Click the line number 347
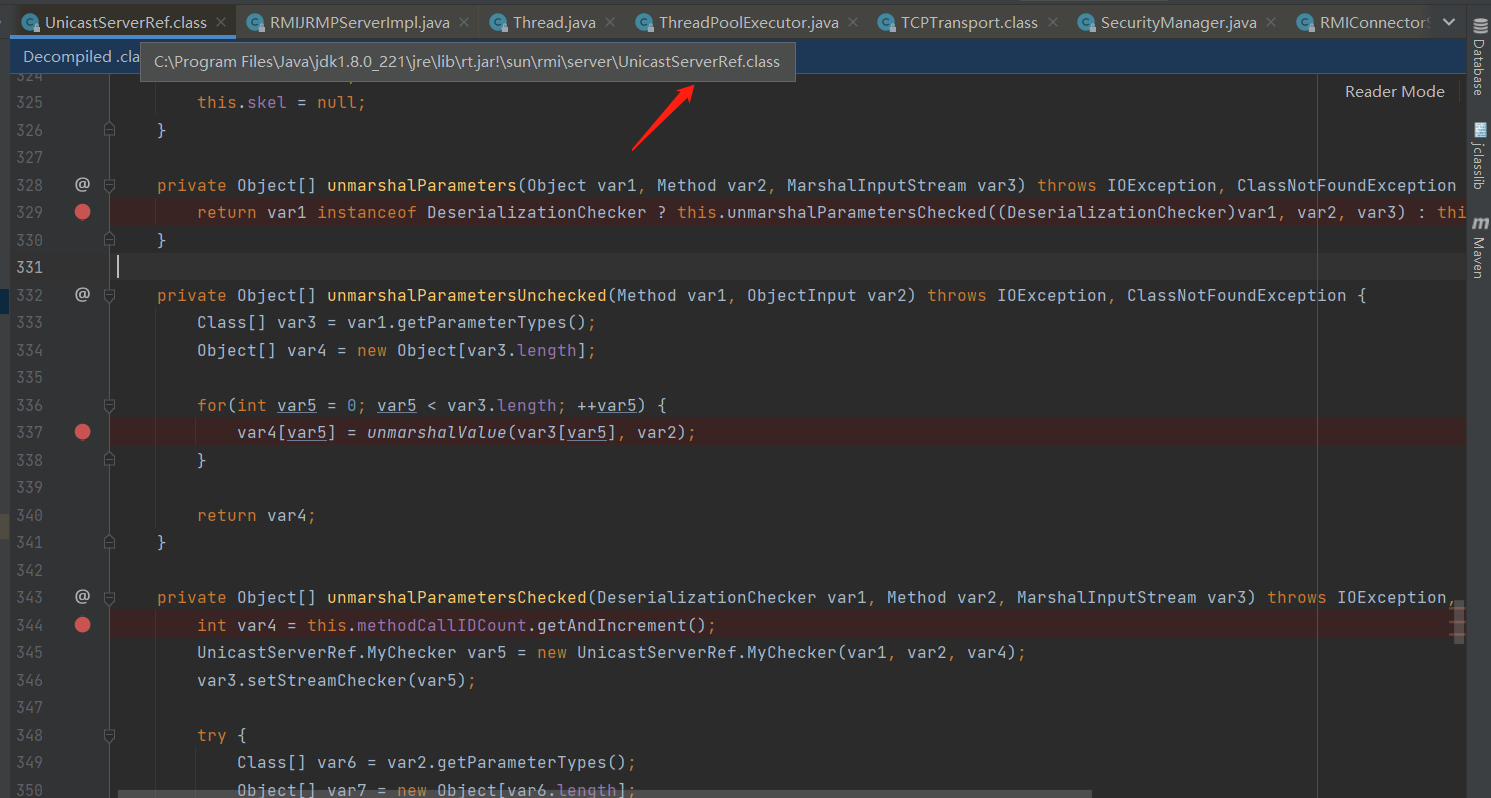Image resolution: width=1491 pixels, height=798 pixels. pos(30,707)
